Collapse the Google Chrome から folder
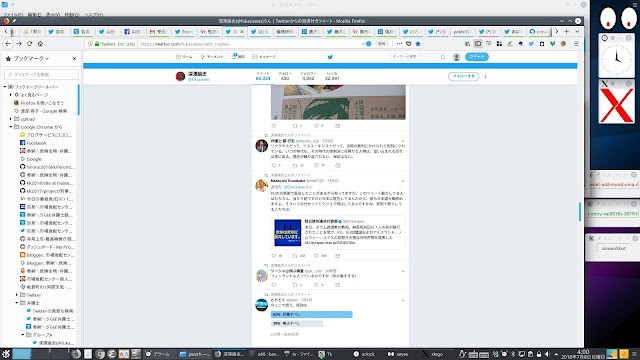Viewport: 640px width, 360px height. (x=11, y=127)
